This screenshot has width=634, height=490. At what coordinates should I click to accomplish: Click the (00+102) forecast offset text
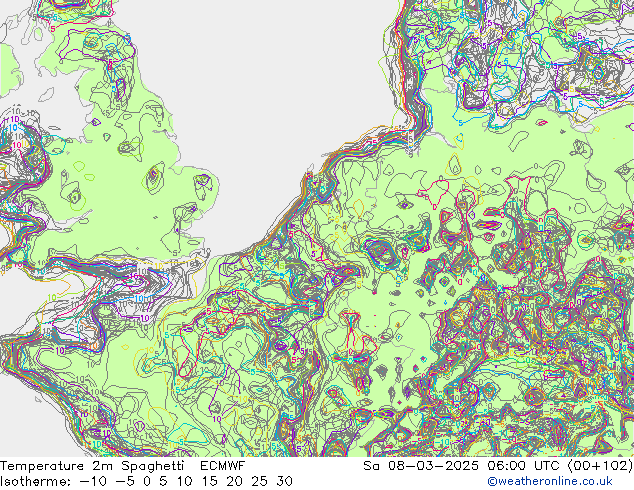coord(600,466)
